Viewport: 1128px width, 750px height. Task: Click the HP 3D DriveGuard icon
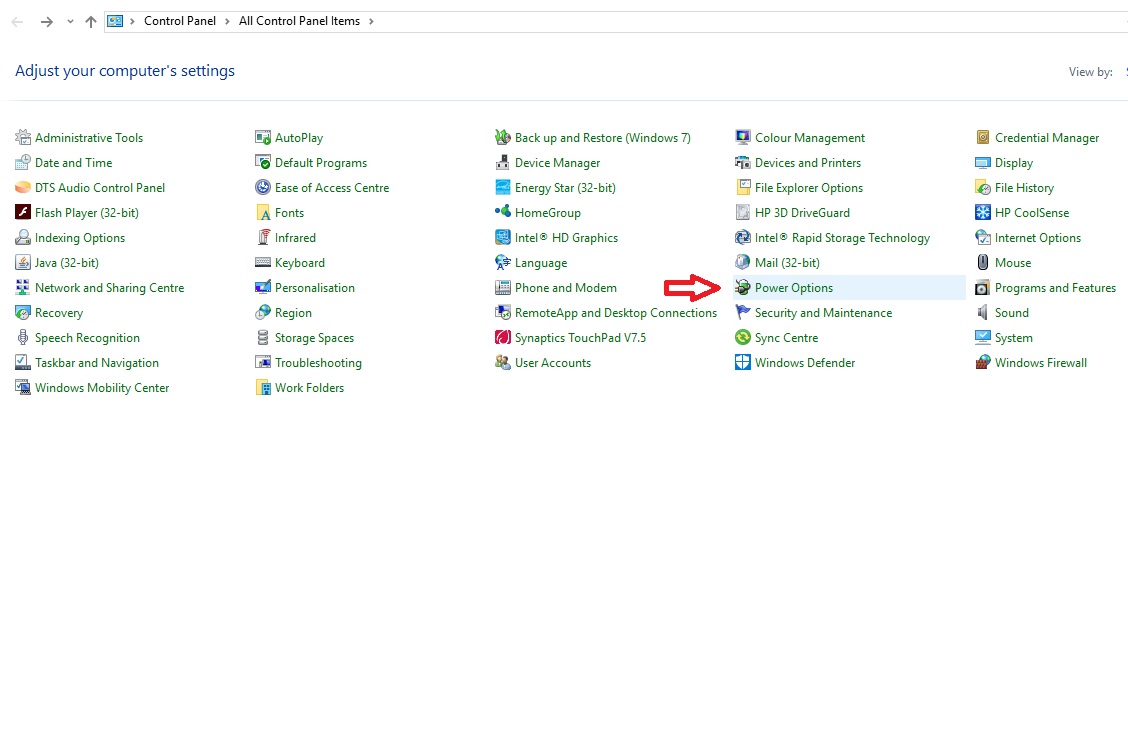pyautogui.click(x=743, y=212)
